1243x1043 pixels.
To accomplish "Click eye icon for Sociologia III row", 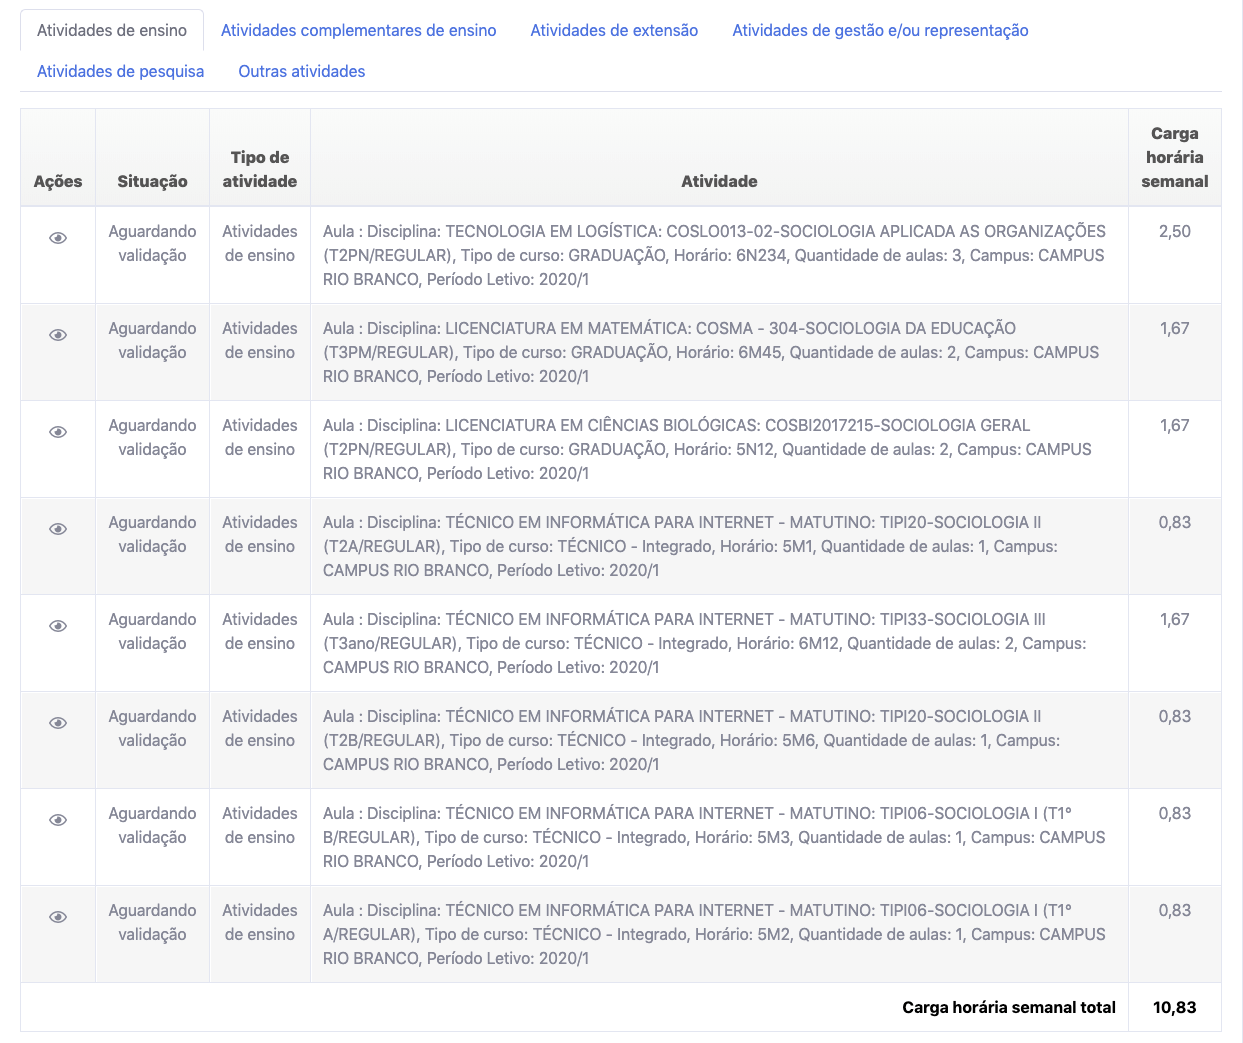I will click(58, 626).
